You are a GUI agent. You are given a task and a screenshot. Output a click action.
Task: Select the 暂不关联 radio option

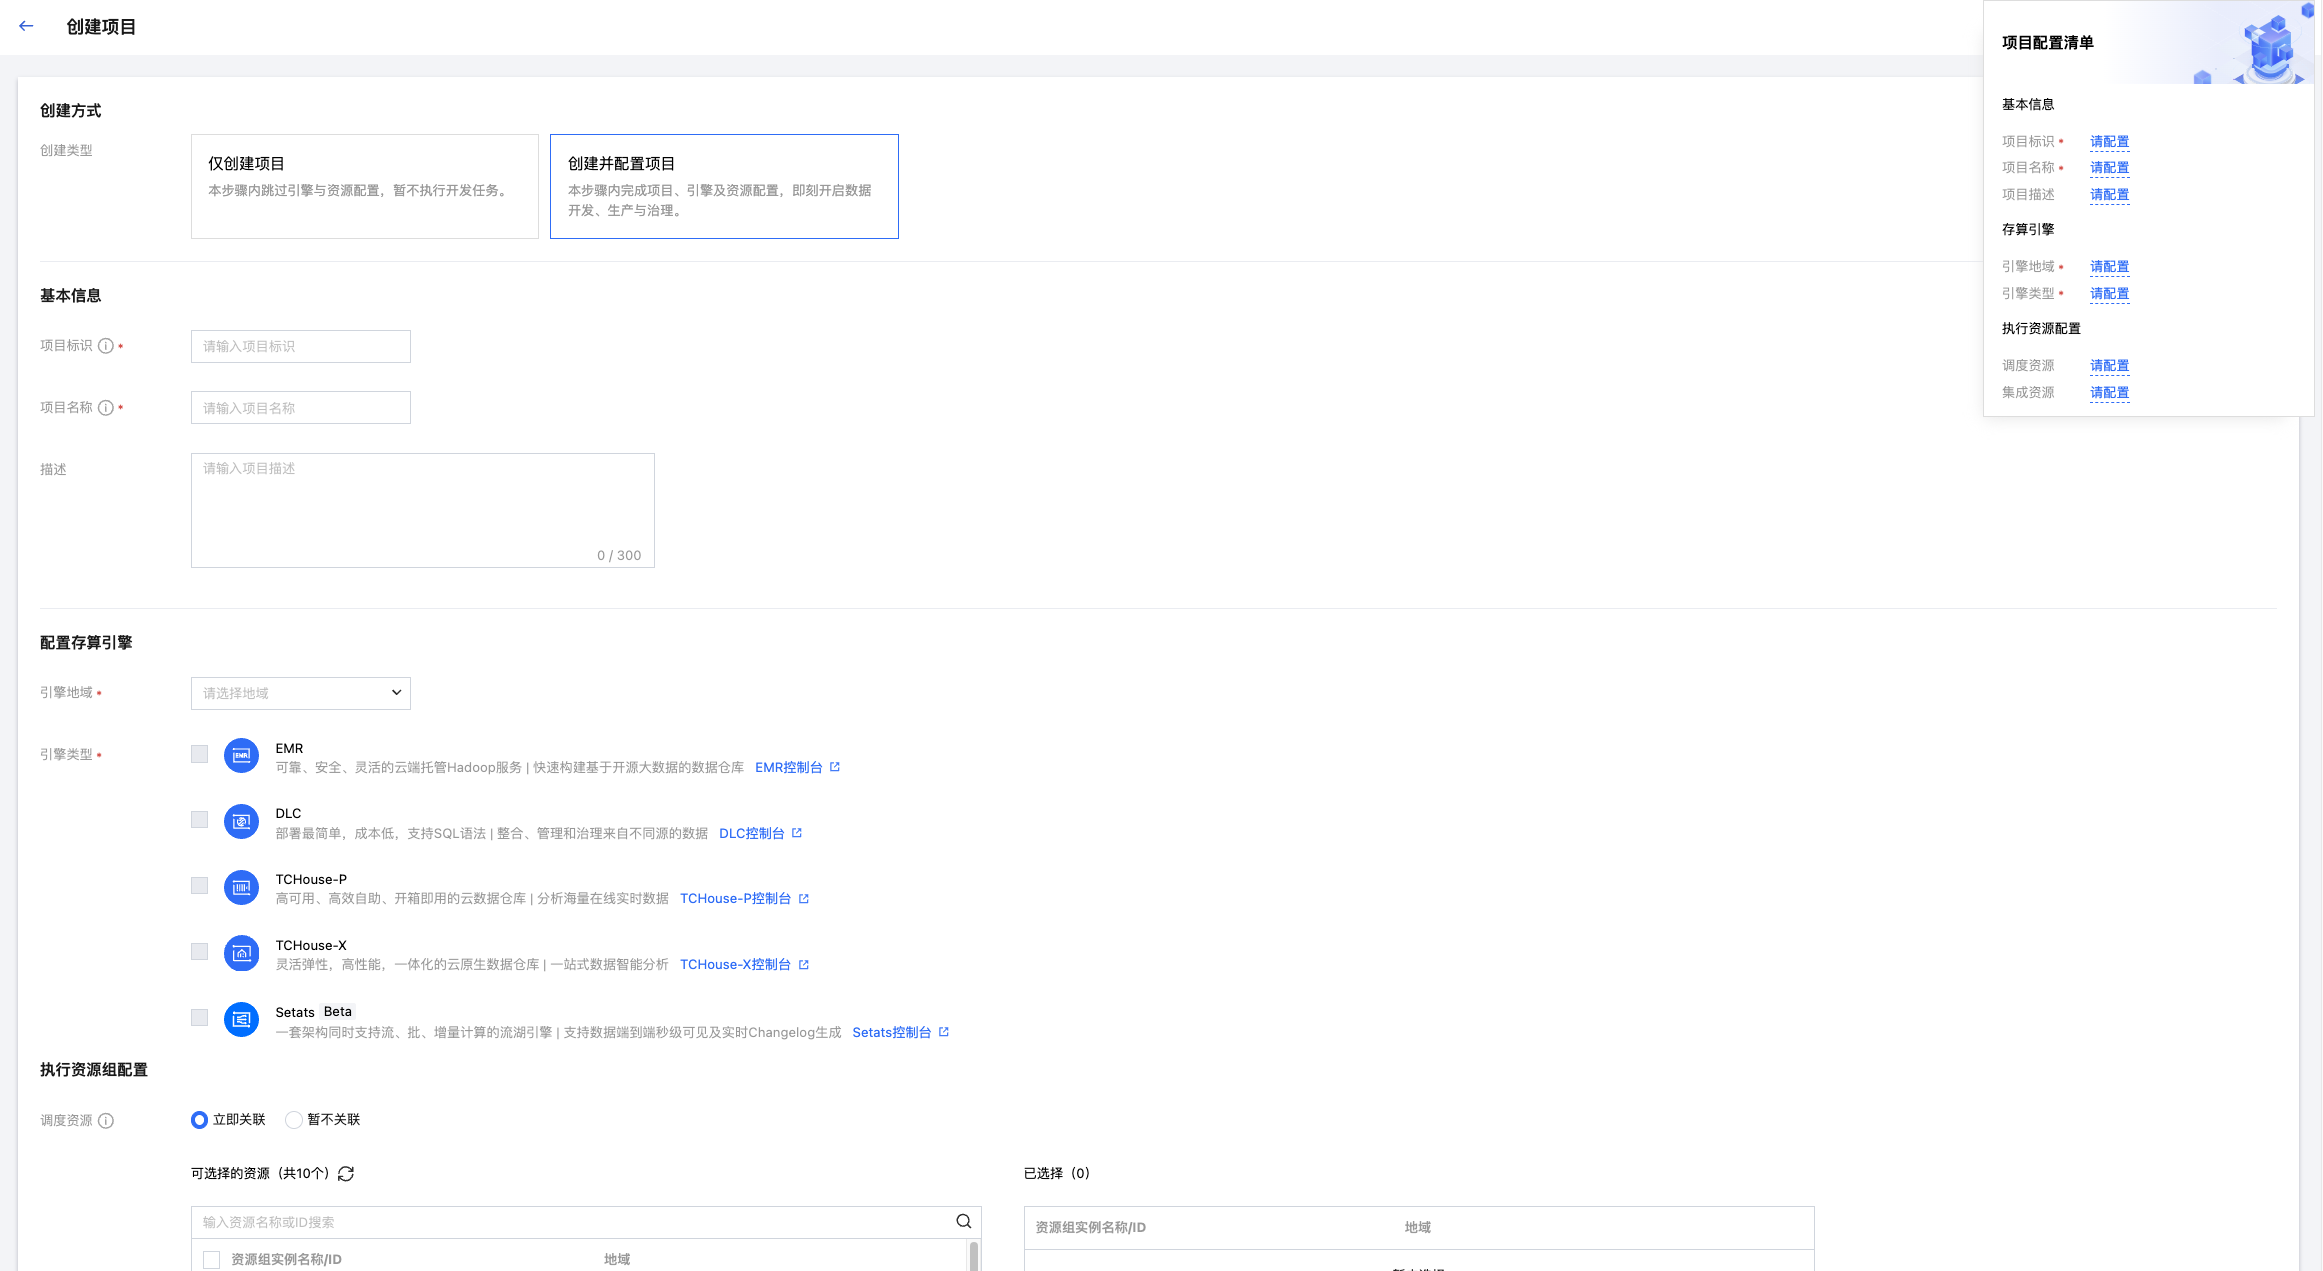(x=294, y=1120)
